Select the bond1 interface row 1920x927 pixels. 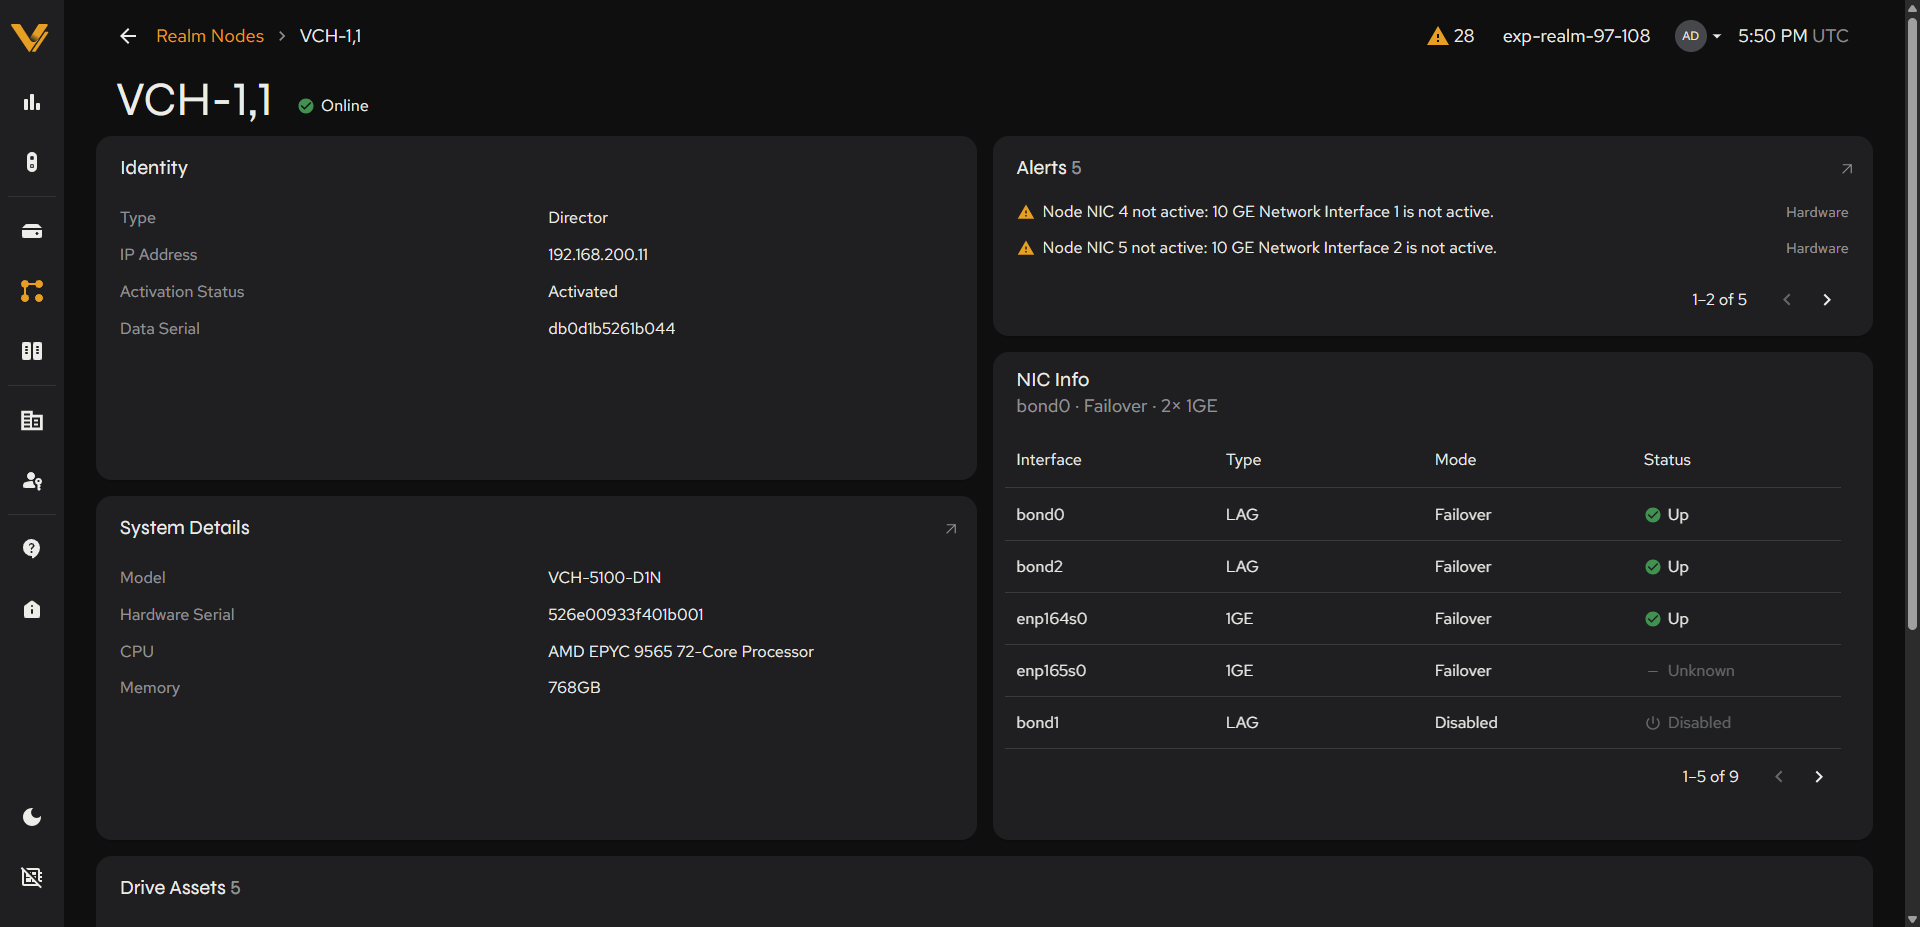[1423, 723]
